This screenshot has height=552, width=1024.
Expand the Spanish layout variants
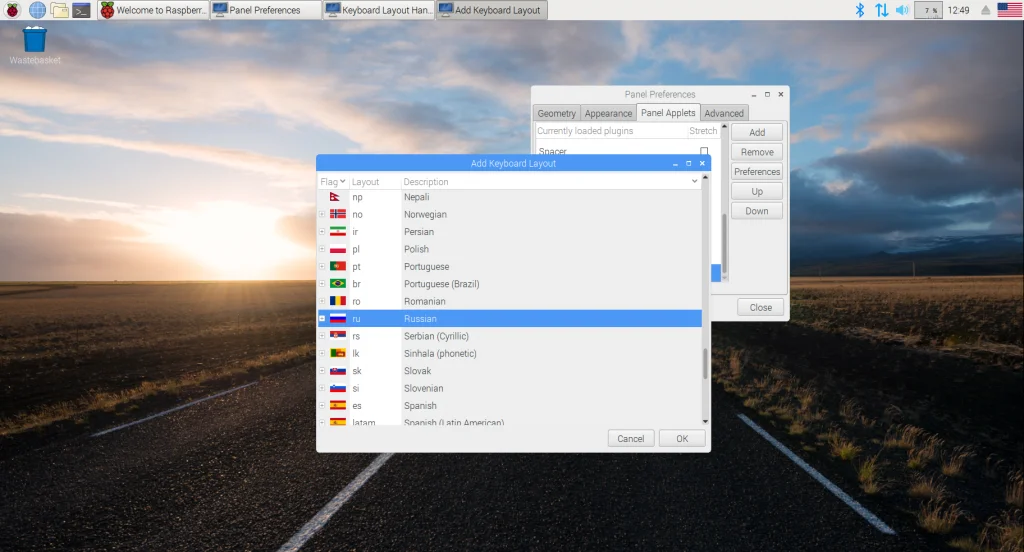pos(321,406)
